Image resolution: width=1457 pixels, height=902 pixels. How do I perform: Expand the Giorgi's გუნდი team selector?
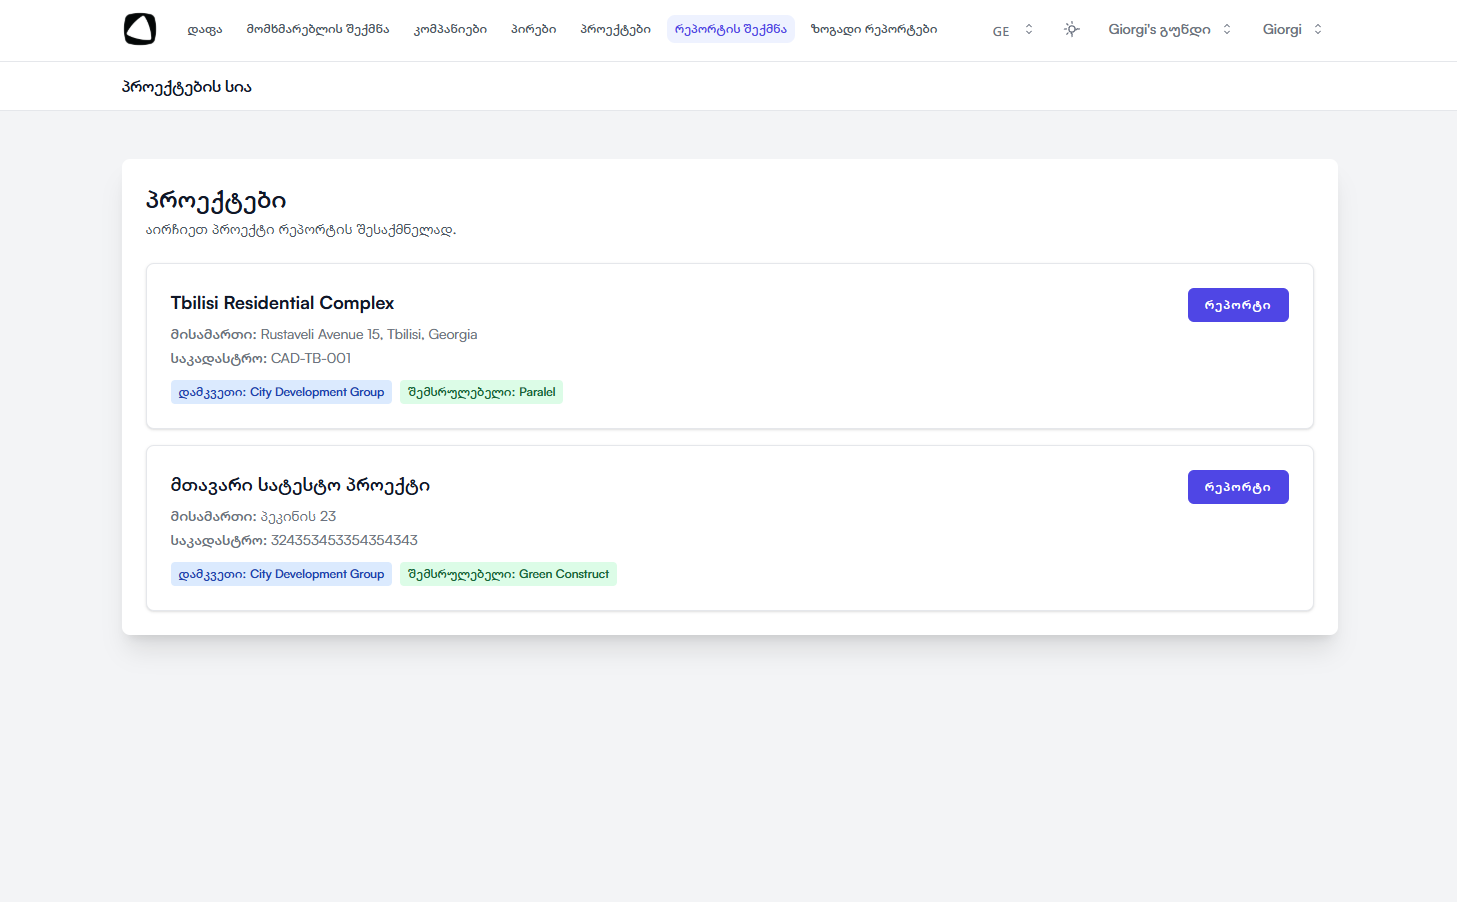(x=1169, y=29)
